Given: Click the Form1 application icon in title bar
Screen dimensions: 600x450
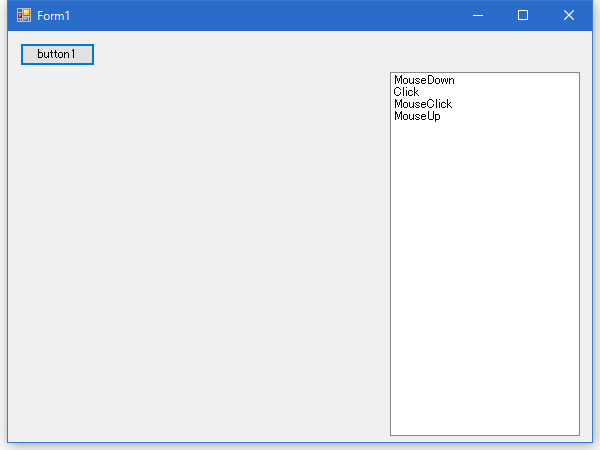Looking at the screenshot, I should click(24, 16).
